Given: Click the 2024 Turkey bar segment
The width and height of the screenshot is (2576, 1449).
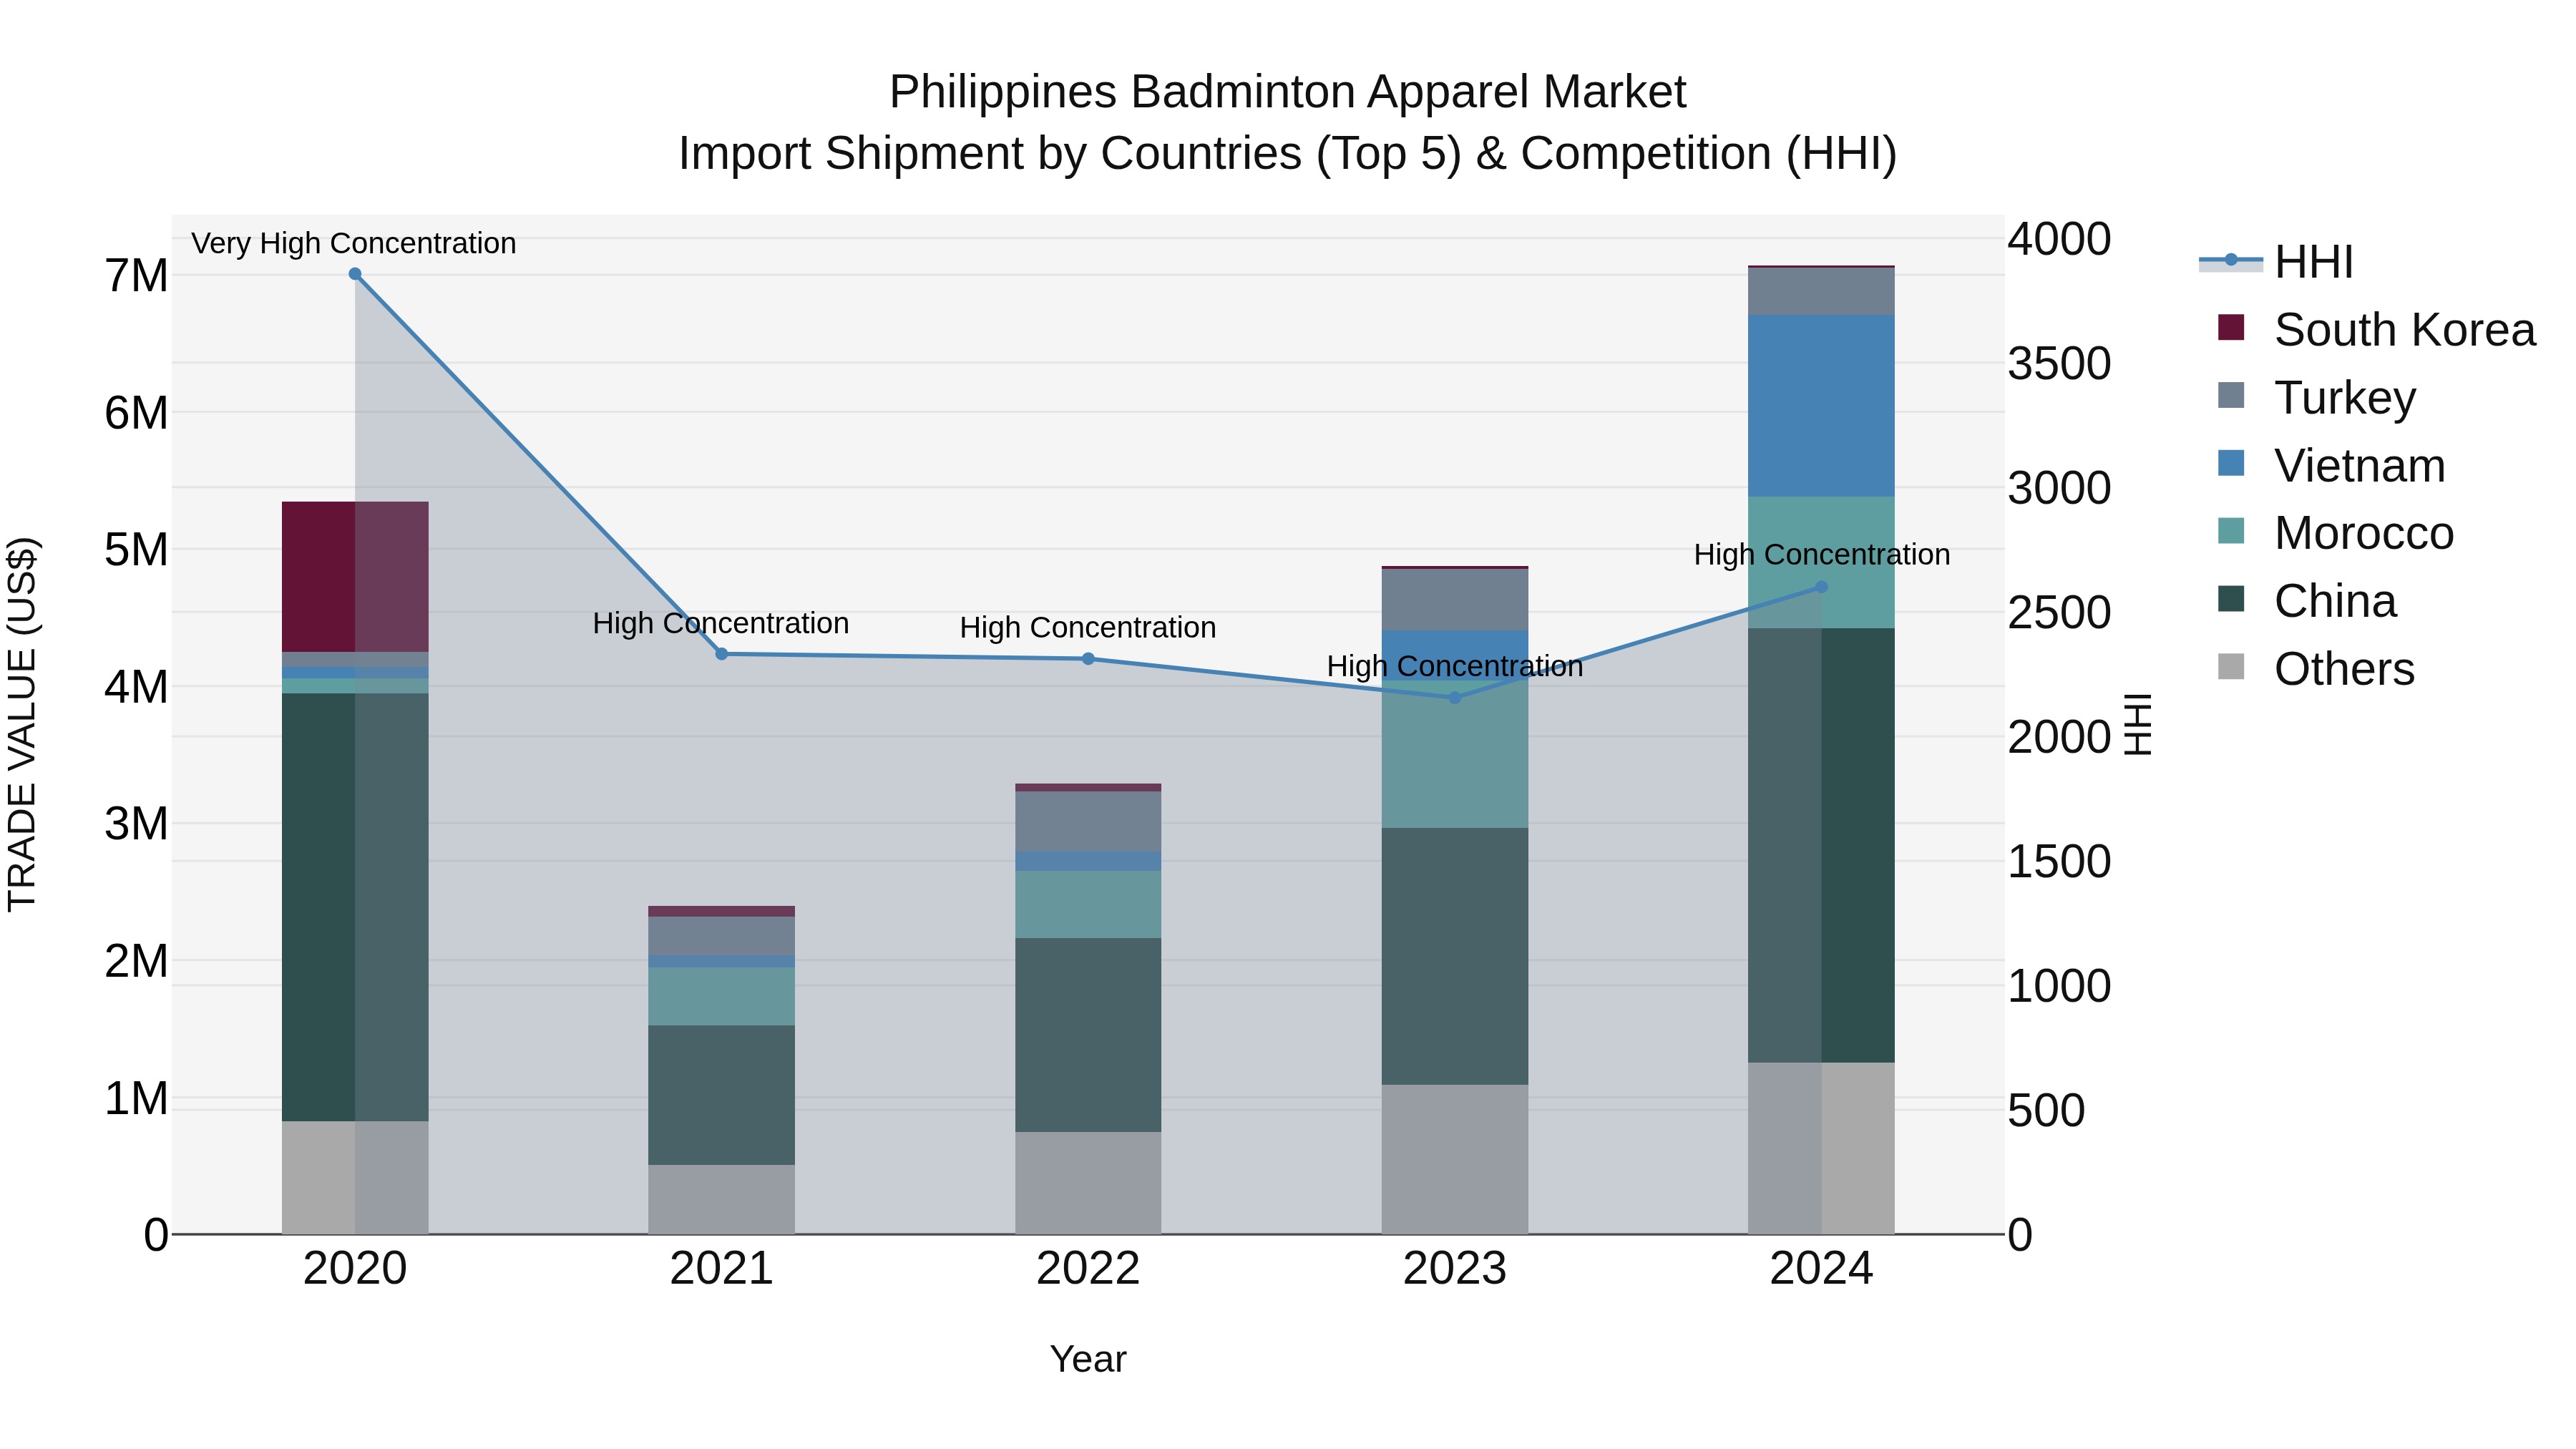Looking at the screenshot, I should coord(1821,291).
